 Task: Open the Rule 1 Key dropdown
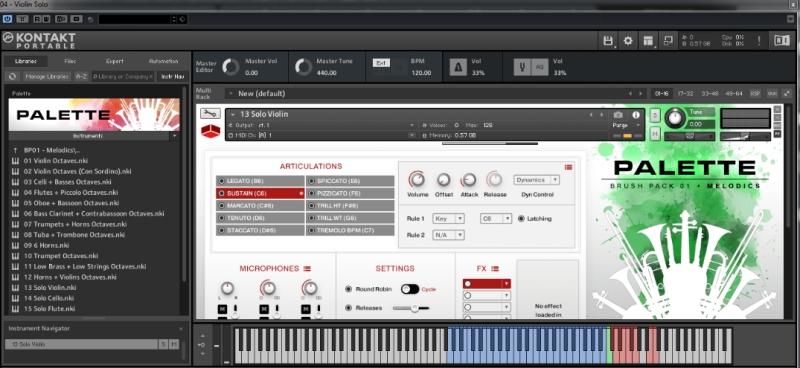click(448, 218)
